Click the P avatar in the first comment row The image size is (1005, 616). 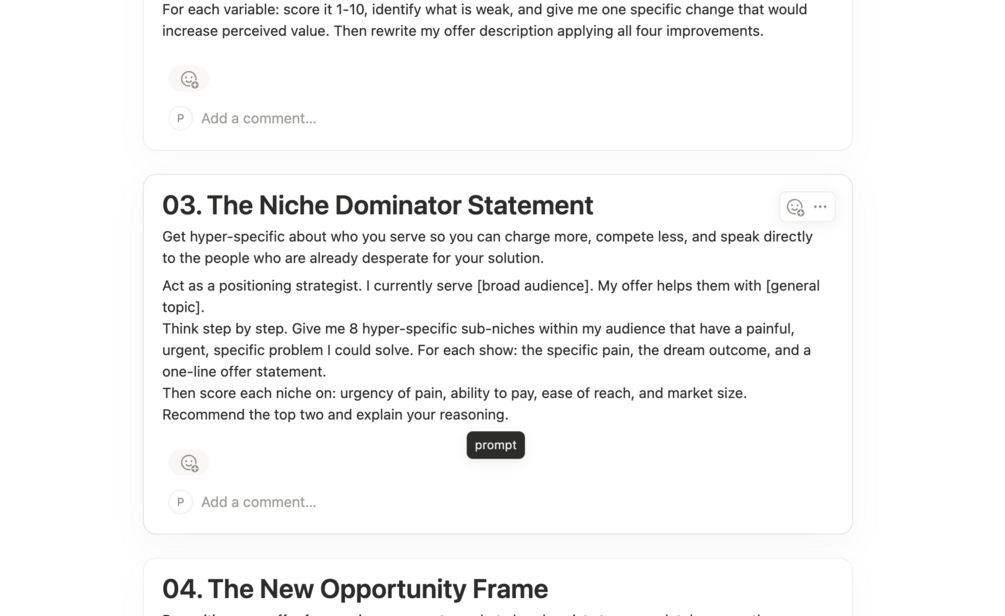click(x=180, y=118)
